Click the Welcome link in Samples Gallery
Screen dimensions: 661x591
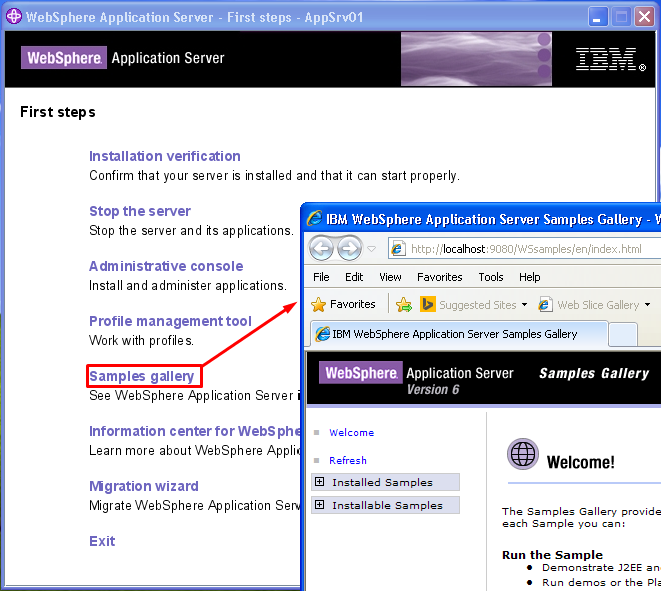click(x=352, y=433)
